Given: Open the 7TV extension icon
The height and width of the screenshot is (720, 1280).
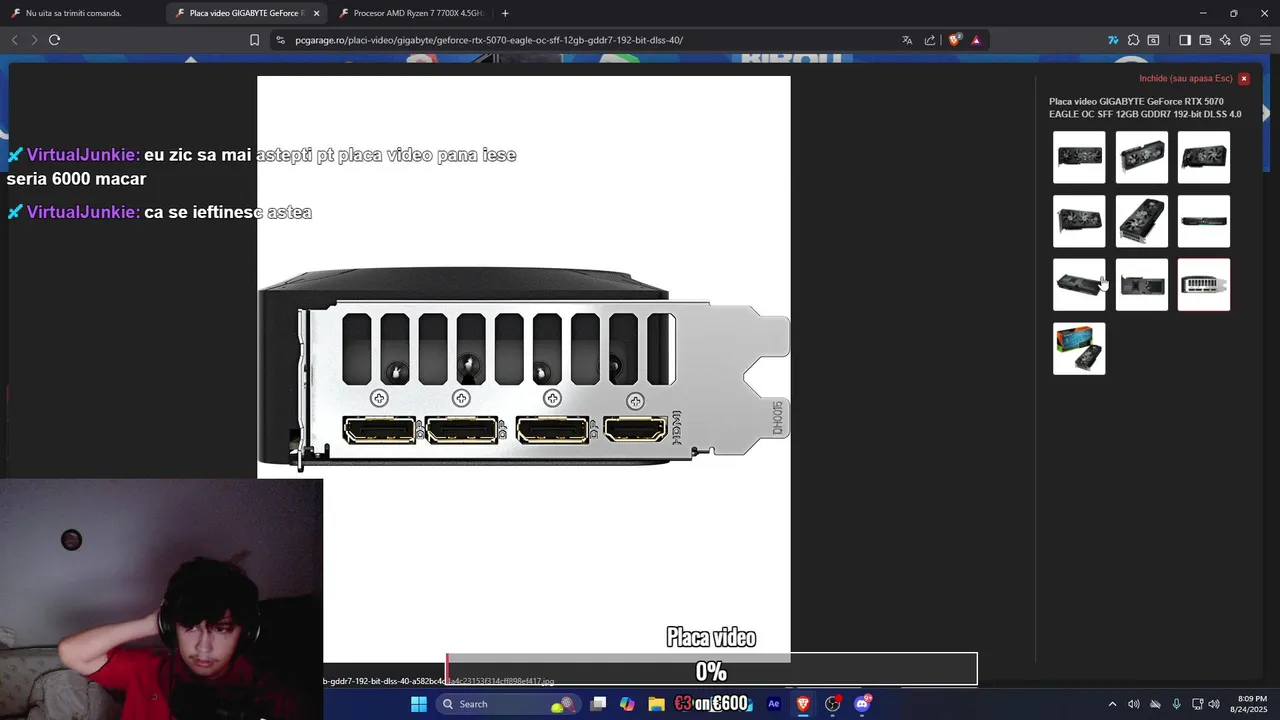Looking at the screenshot, I should coord(1113,40).
